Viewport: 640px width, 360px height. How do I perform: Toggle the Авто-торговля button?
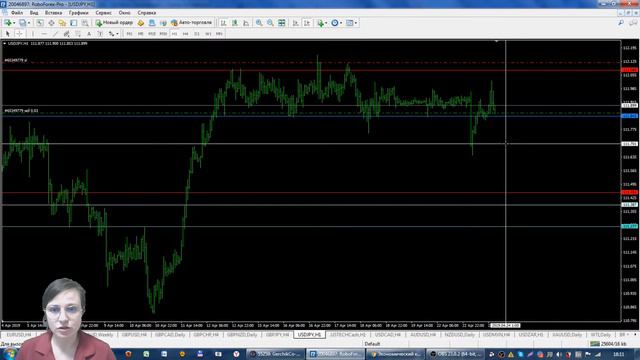tap(191, 23)
